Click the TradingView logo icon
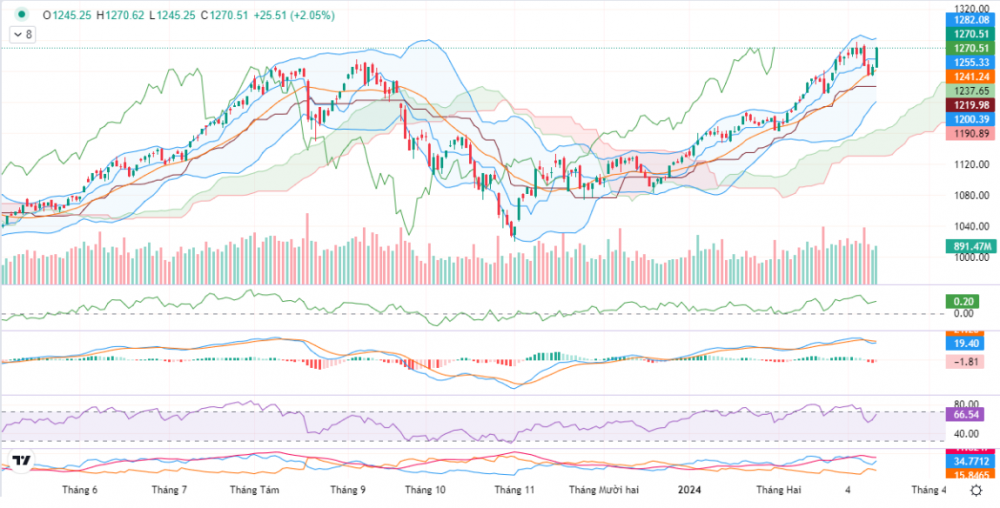1000x508 pixels. pyautogui.click(x=20, y=463)
